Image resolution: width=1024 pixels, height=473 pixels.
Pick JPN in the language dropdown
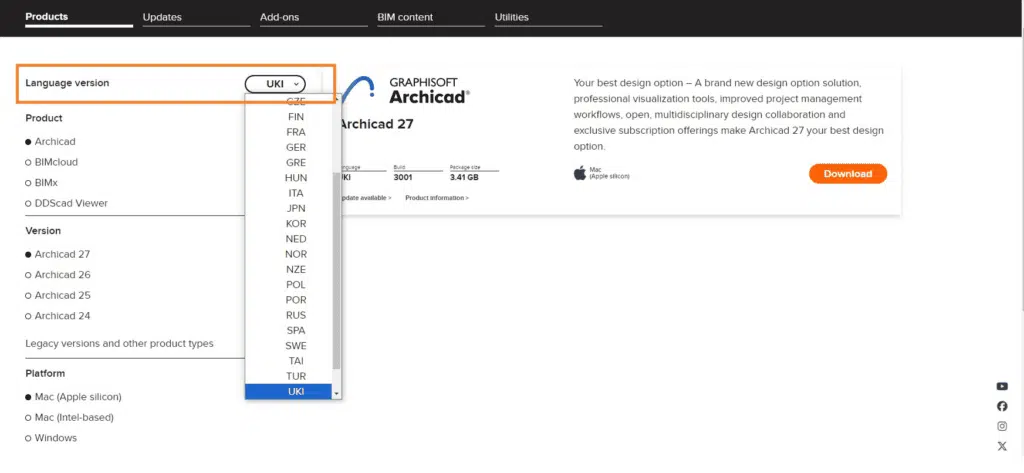[296, 209]
